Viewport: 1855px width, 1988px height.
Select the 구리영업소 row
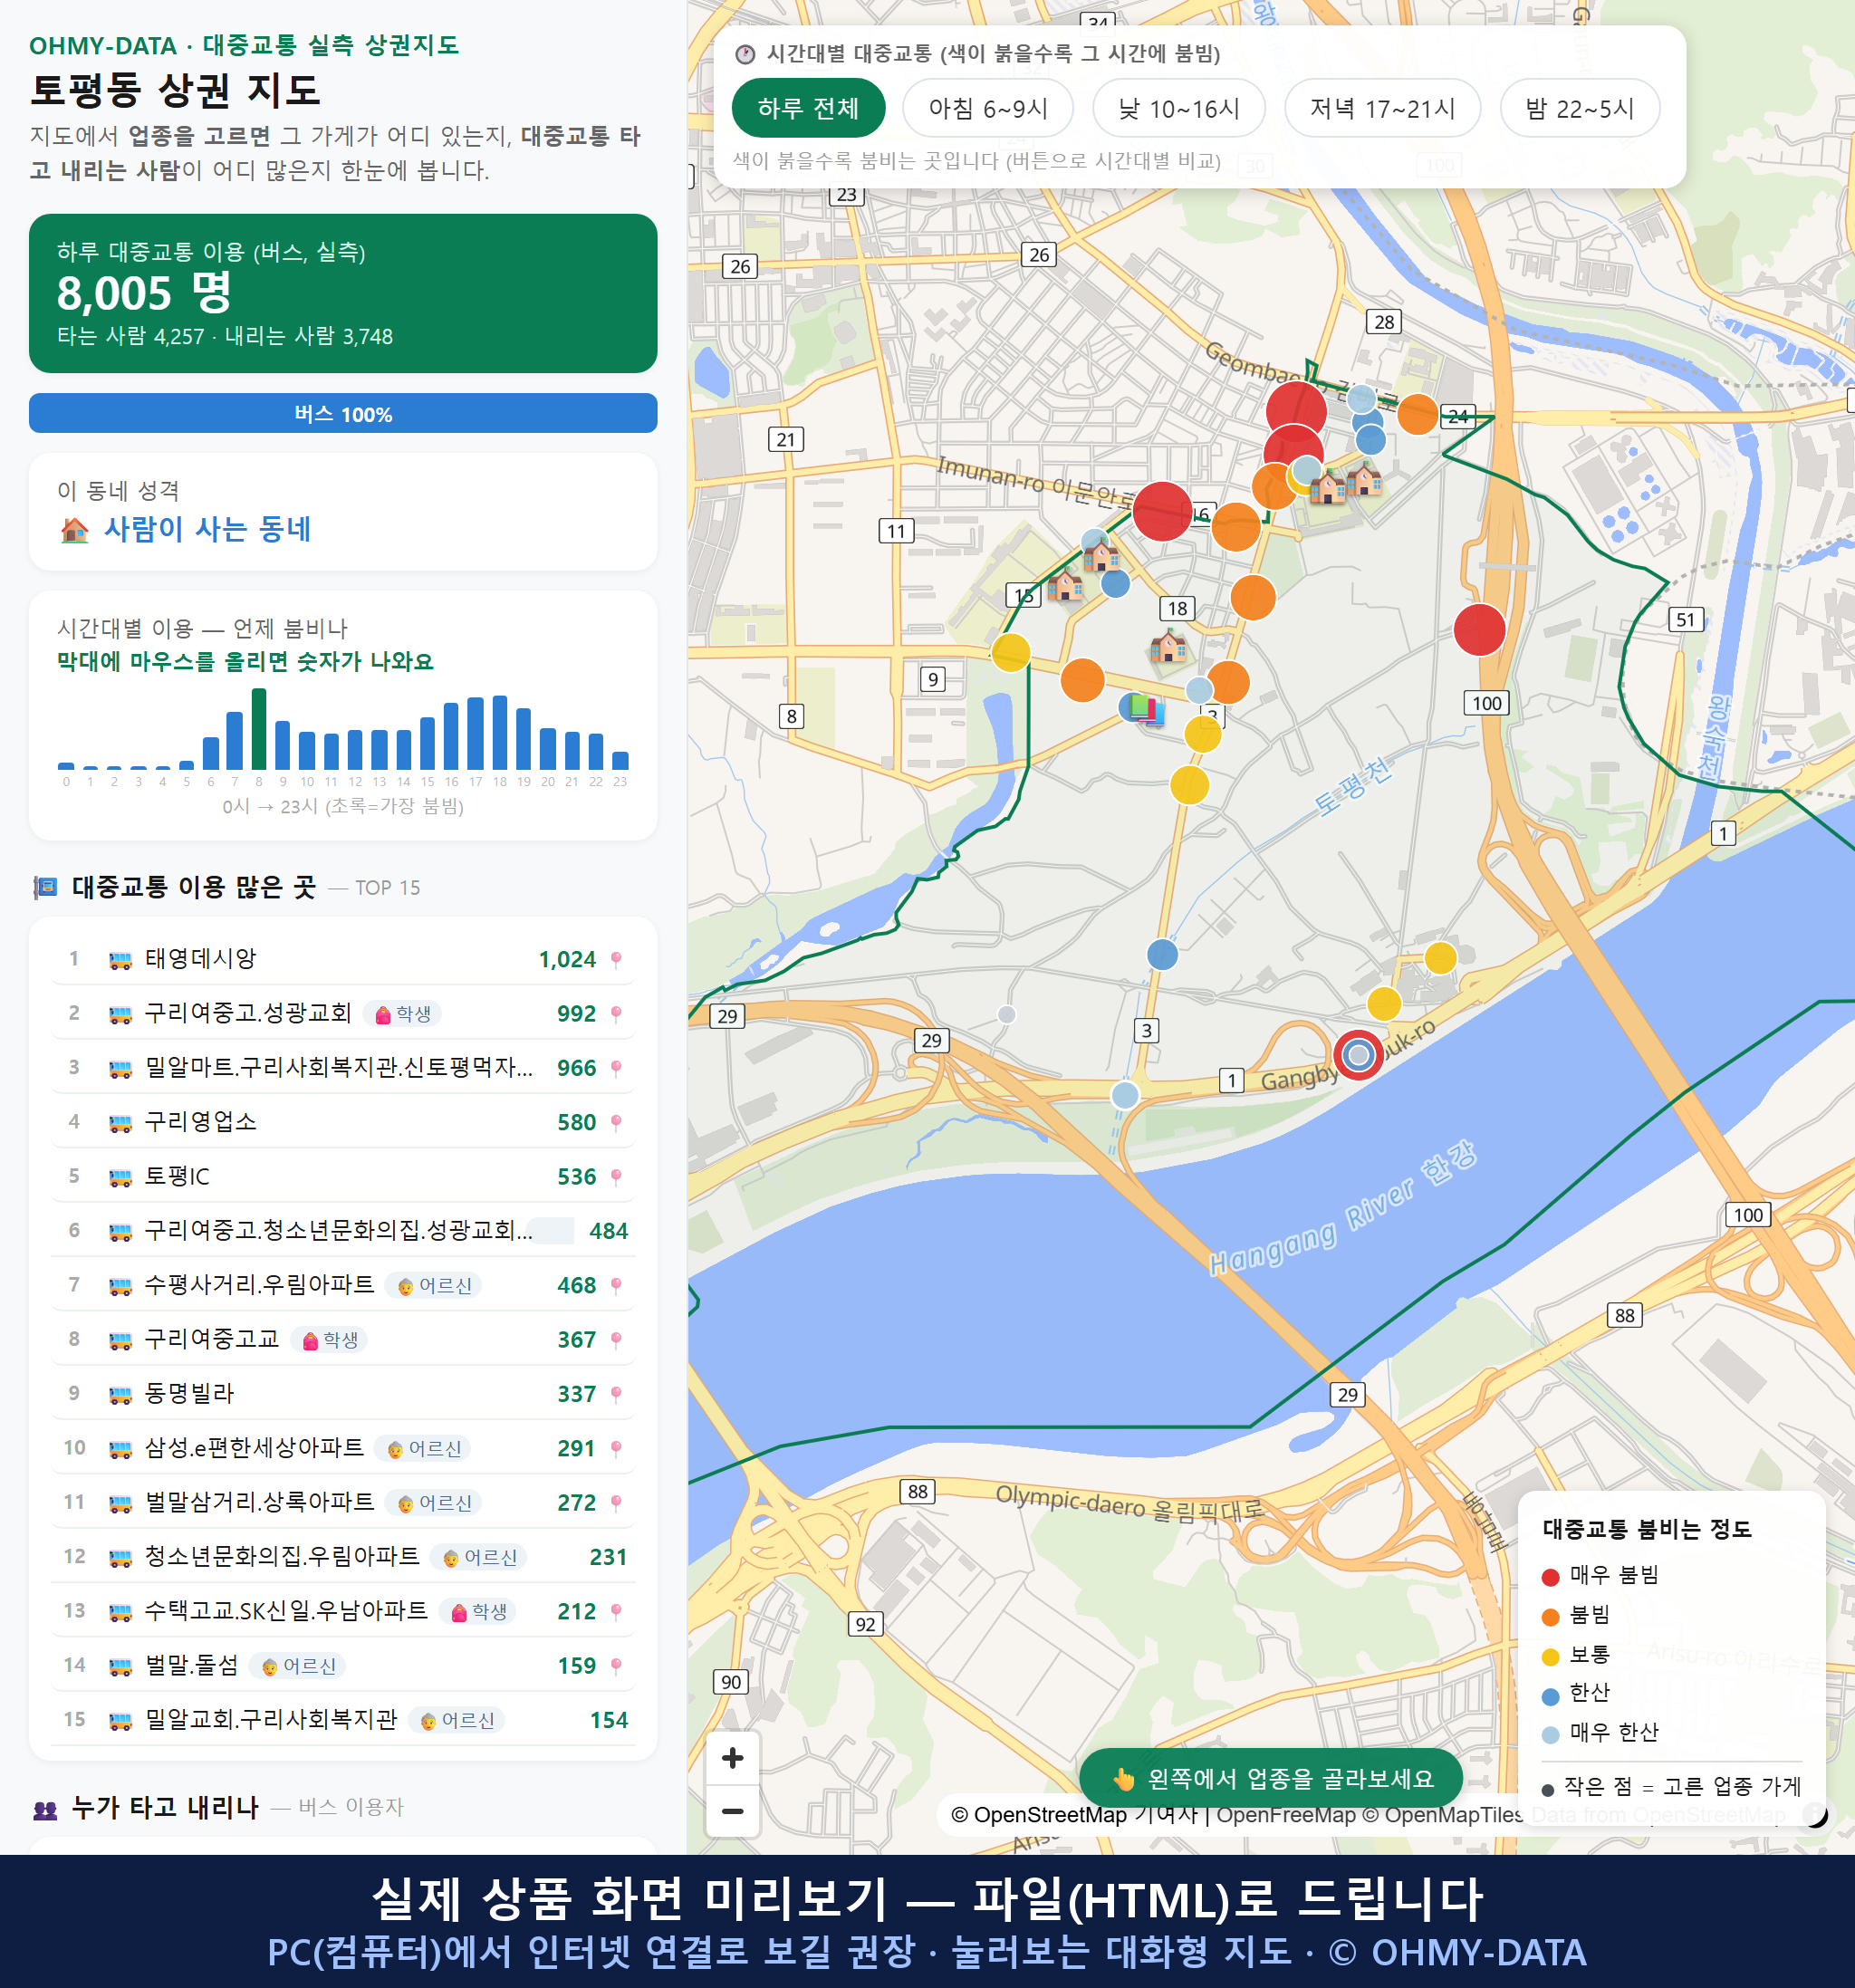click(343, 1123)
